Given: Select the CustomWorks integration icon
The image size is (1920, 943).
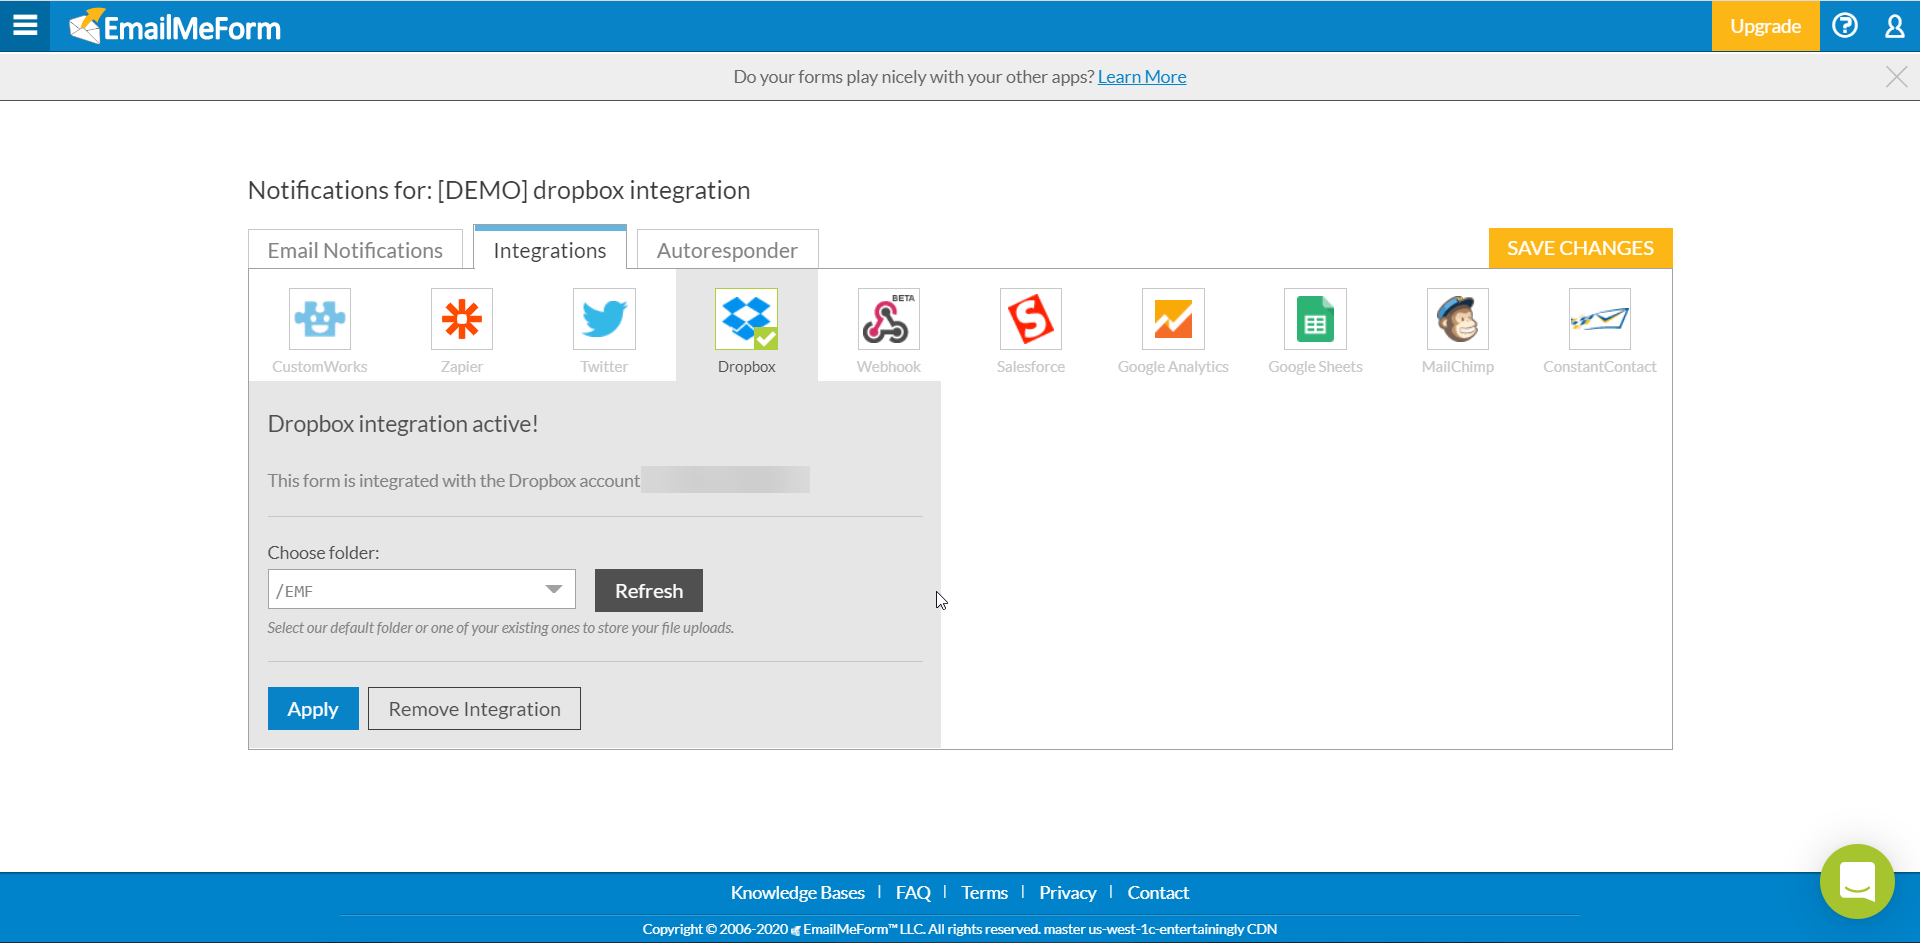Looking at the screenshot, I should (320, 319).
